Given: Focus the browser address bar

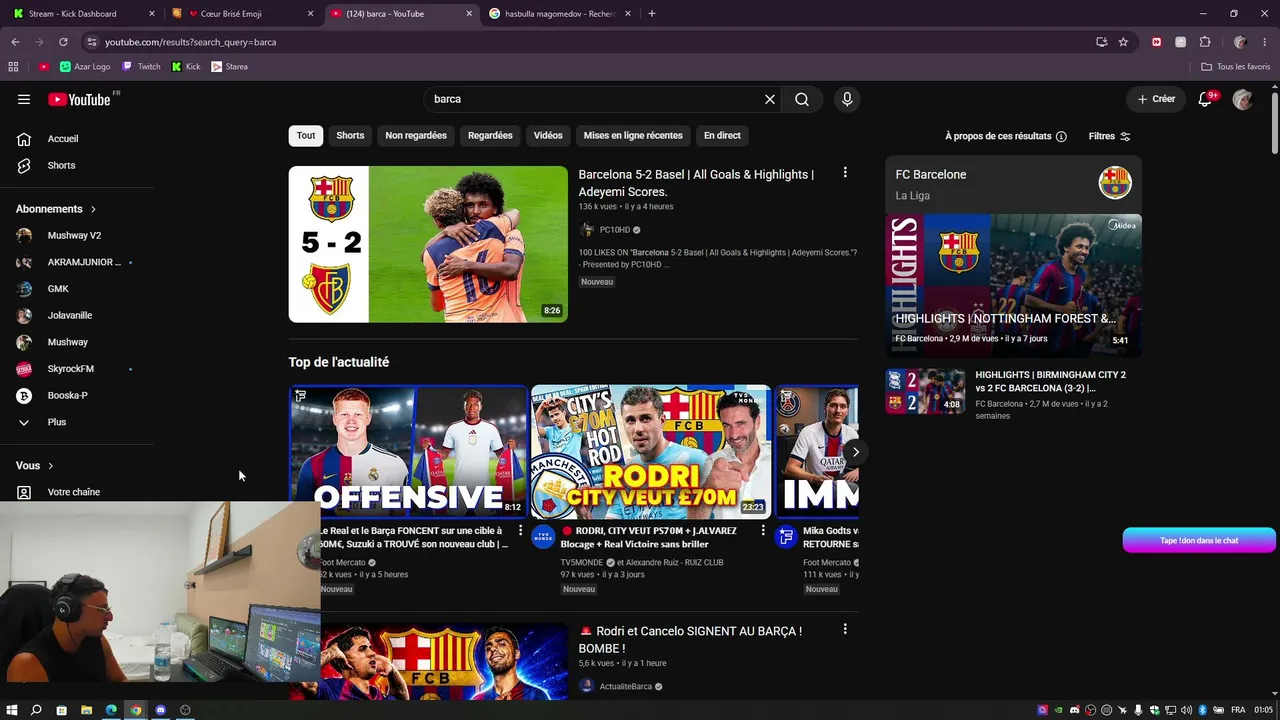Looking at the screenshot, I should pyautogui.click(x=590, y=42).
